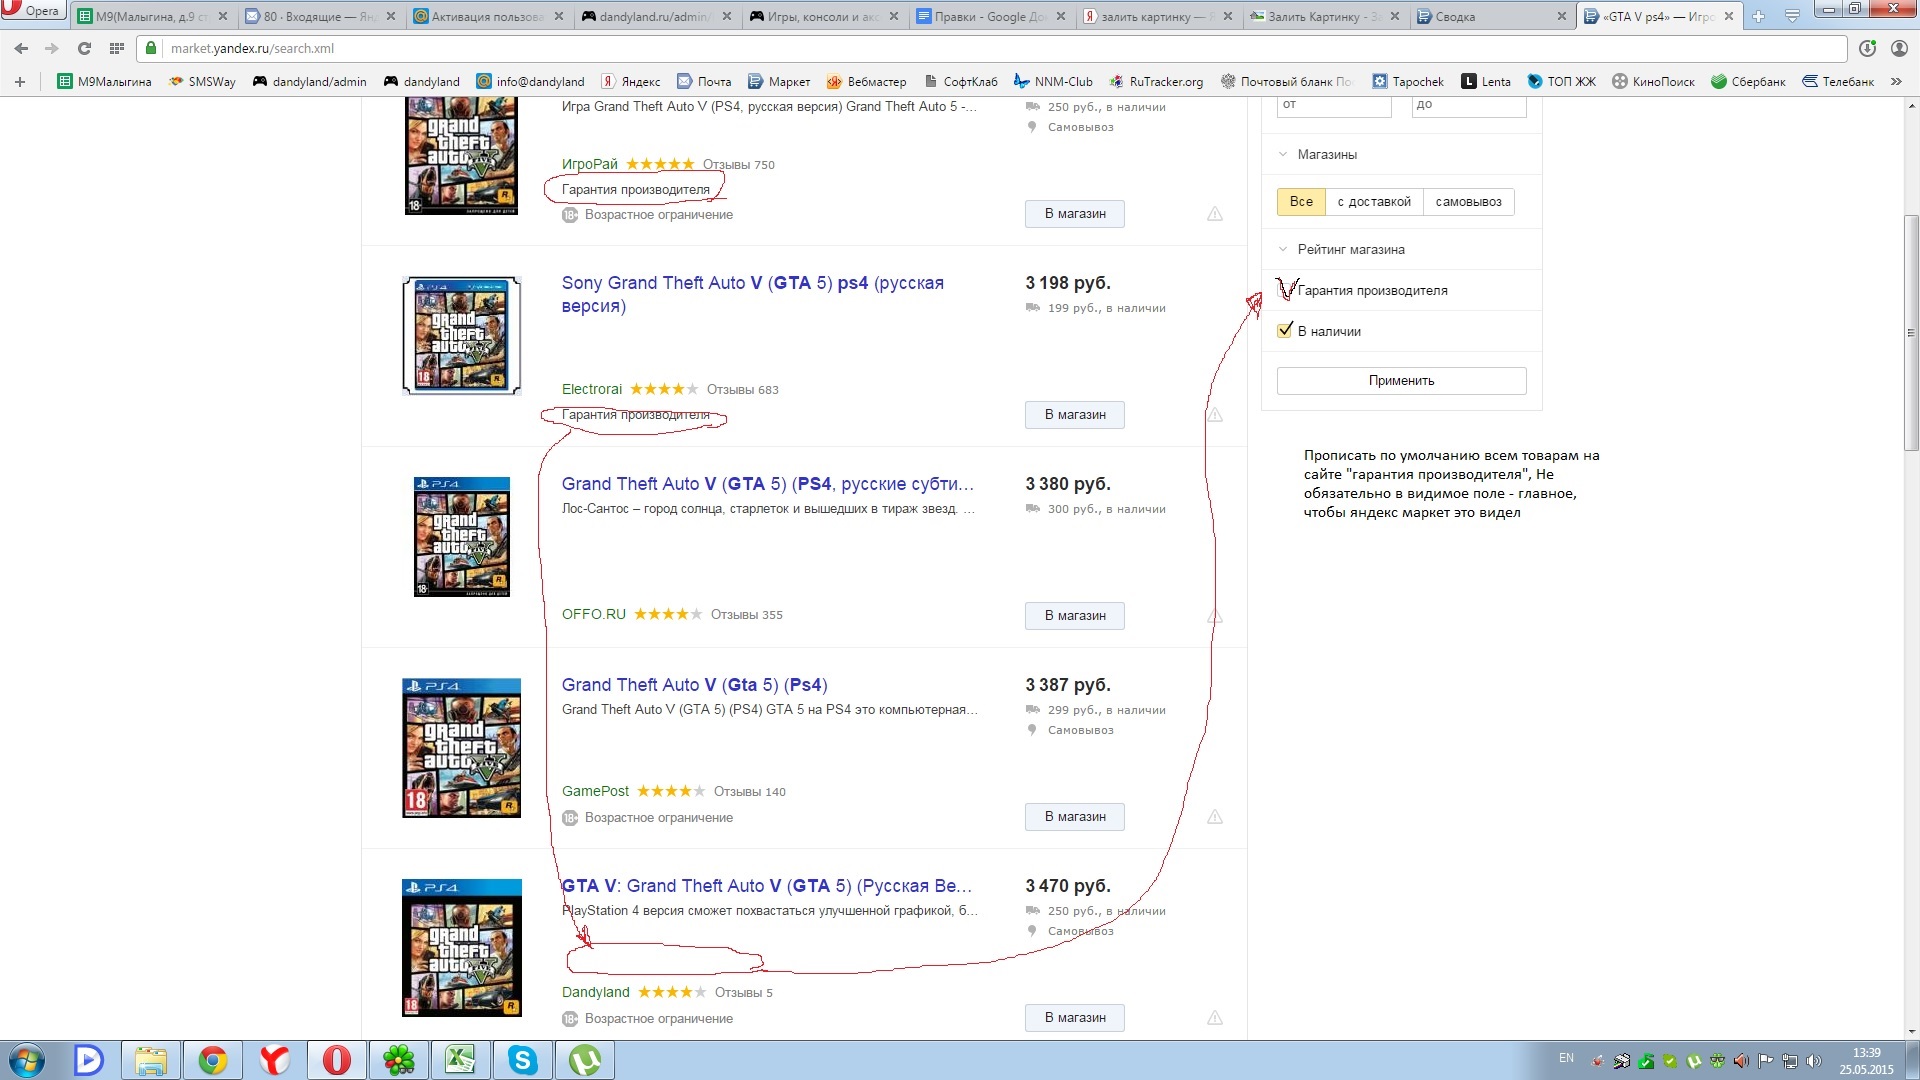Click the price 'от' input field

coord(1334,105)
